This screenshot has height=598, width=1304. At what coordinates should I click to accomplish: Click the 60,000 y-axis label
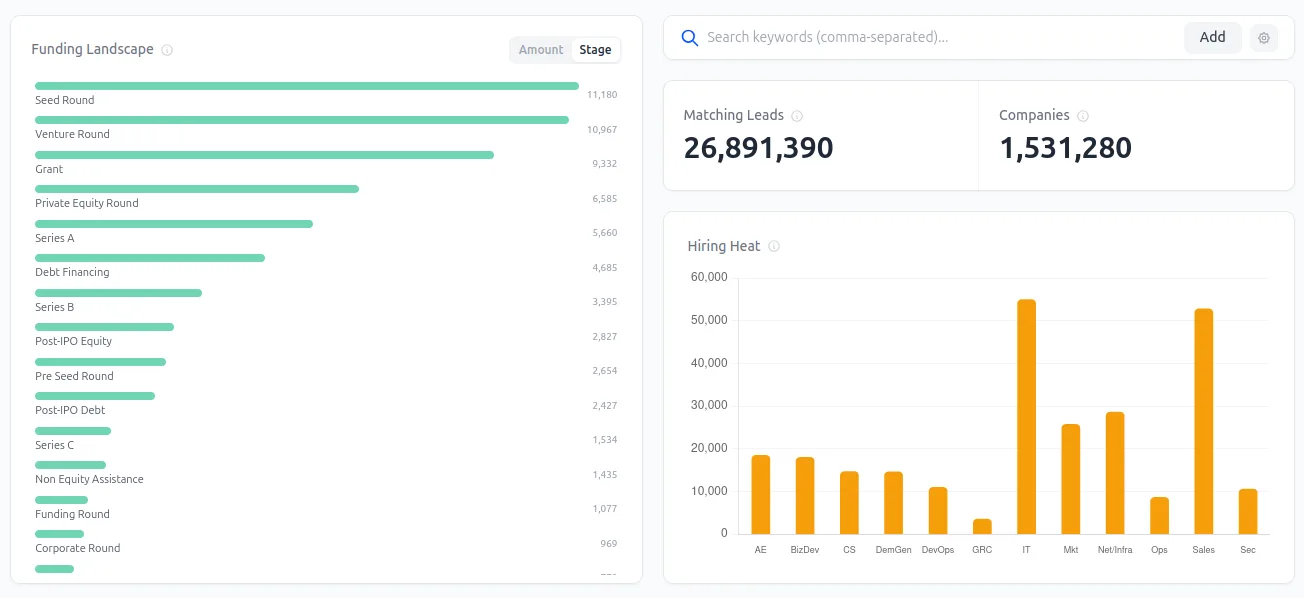[709, 277]
